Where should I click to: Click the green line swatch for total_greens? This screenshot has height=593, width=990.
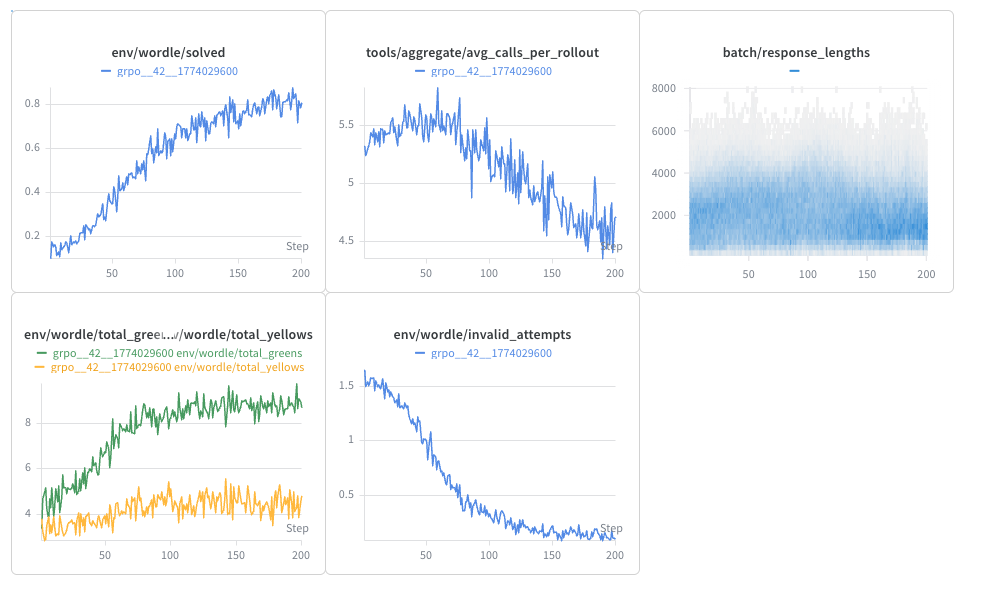coord(41,353)
